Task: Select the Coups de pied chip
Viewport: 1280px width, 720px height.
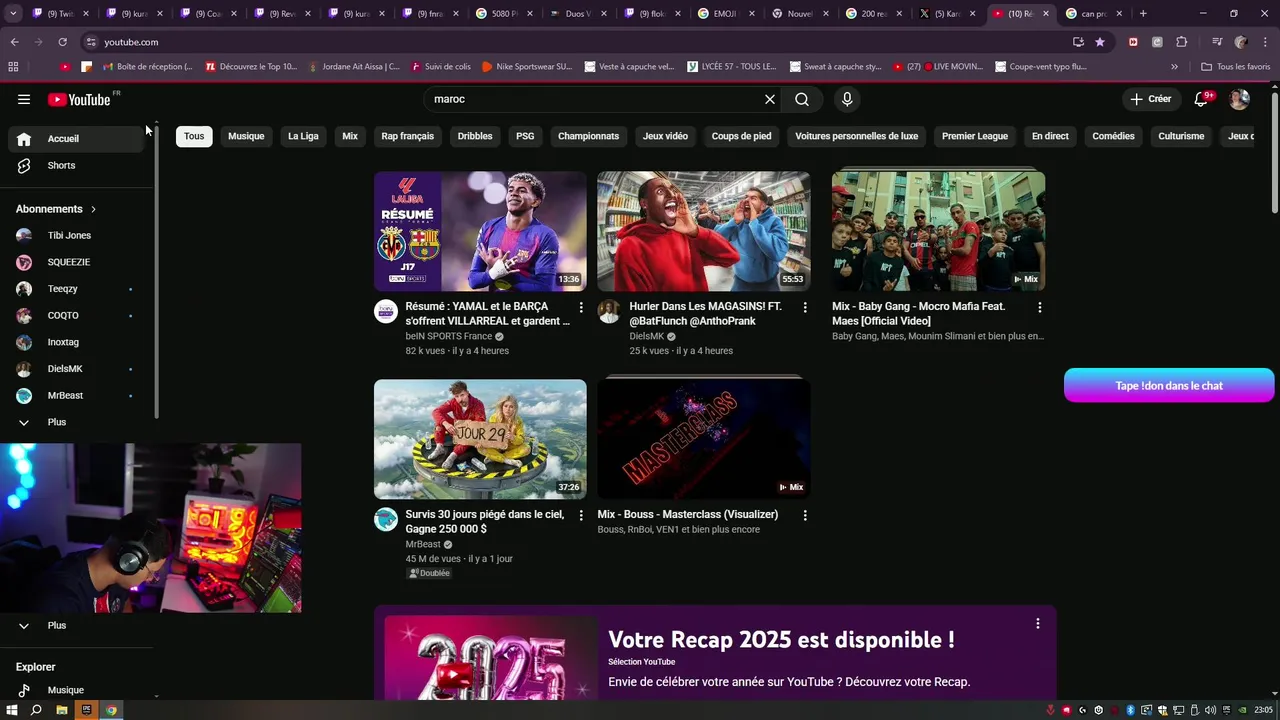Action: coord(741,136)
